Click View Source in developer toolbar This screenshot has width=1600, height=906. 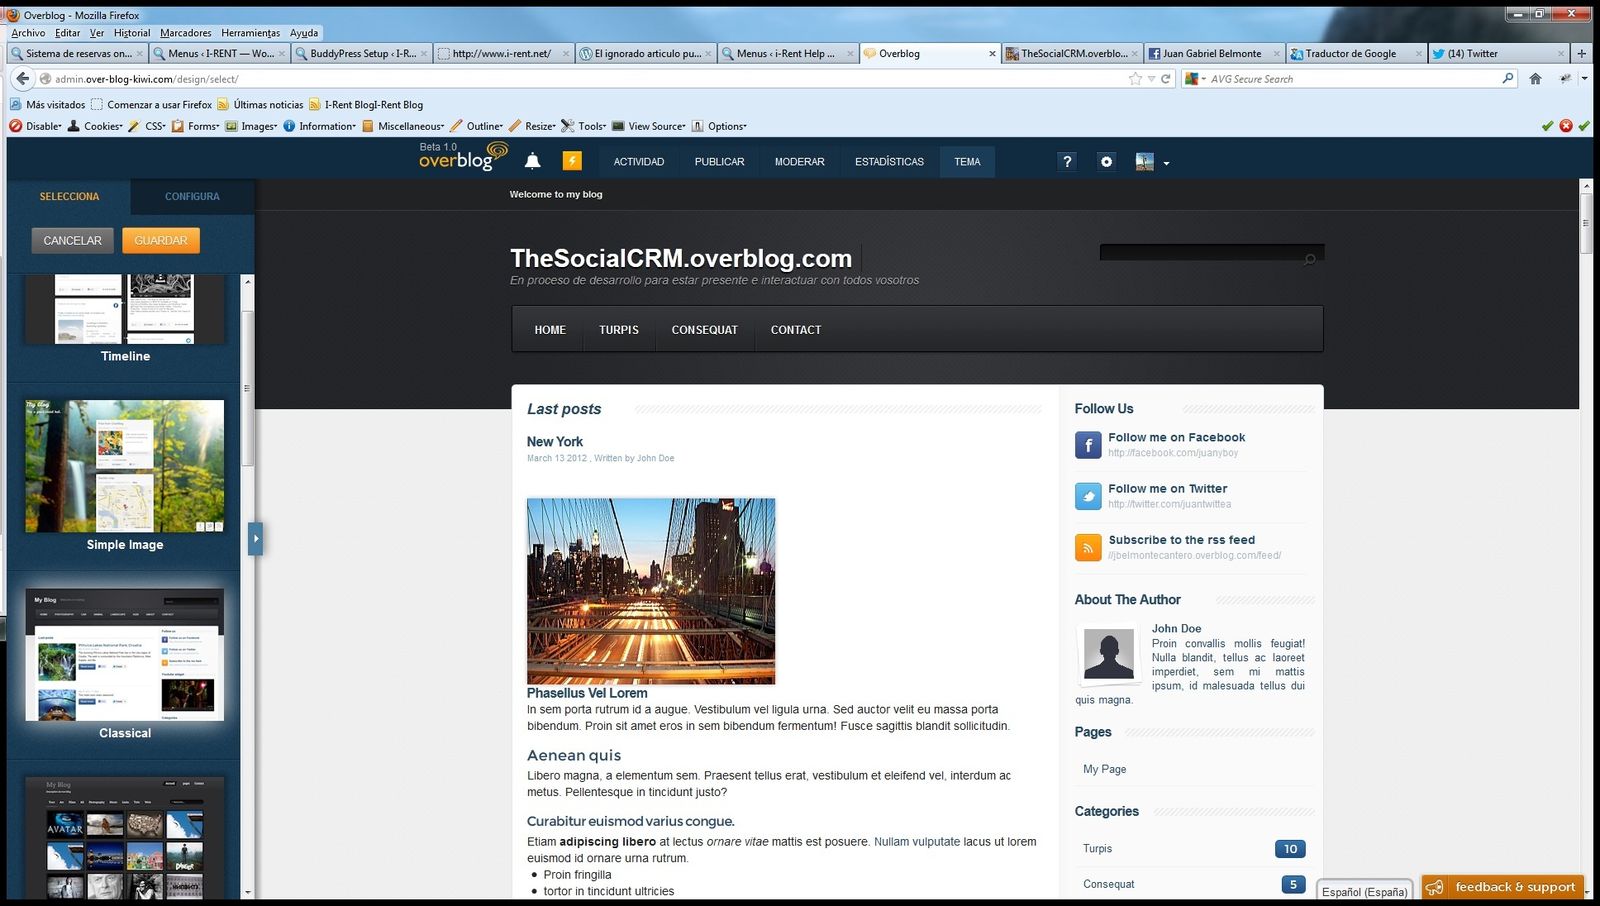tap(648, 126)
